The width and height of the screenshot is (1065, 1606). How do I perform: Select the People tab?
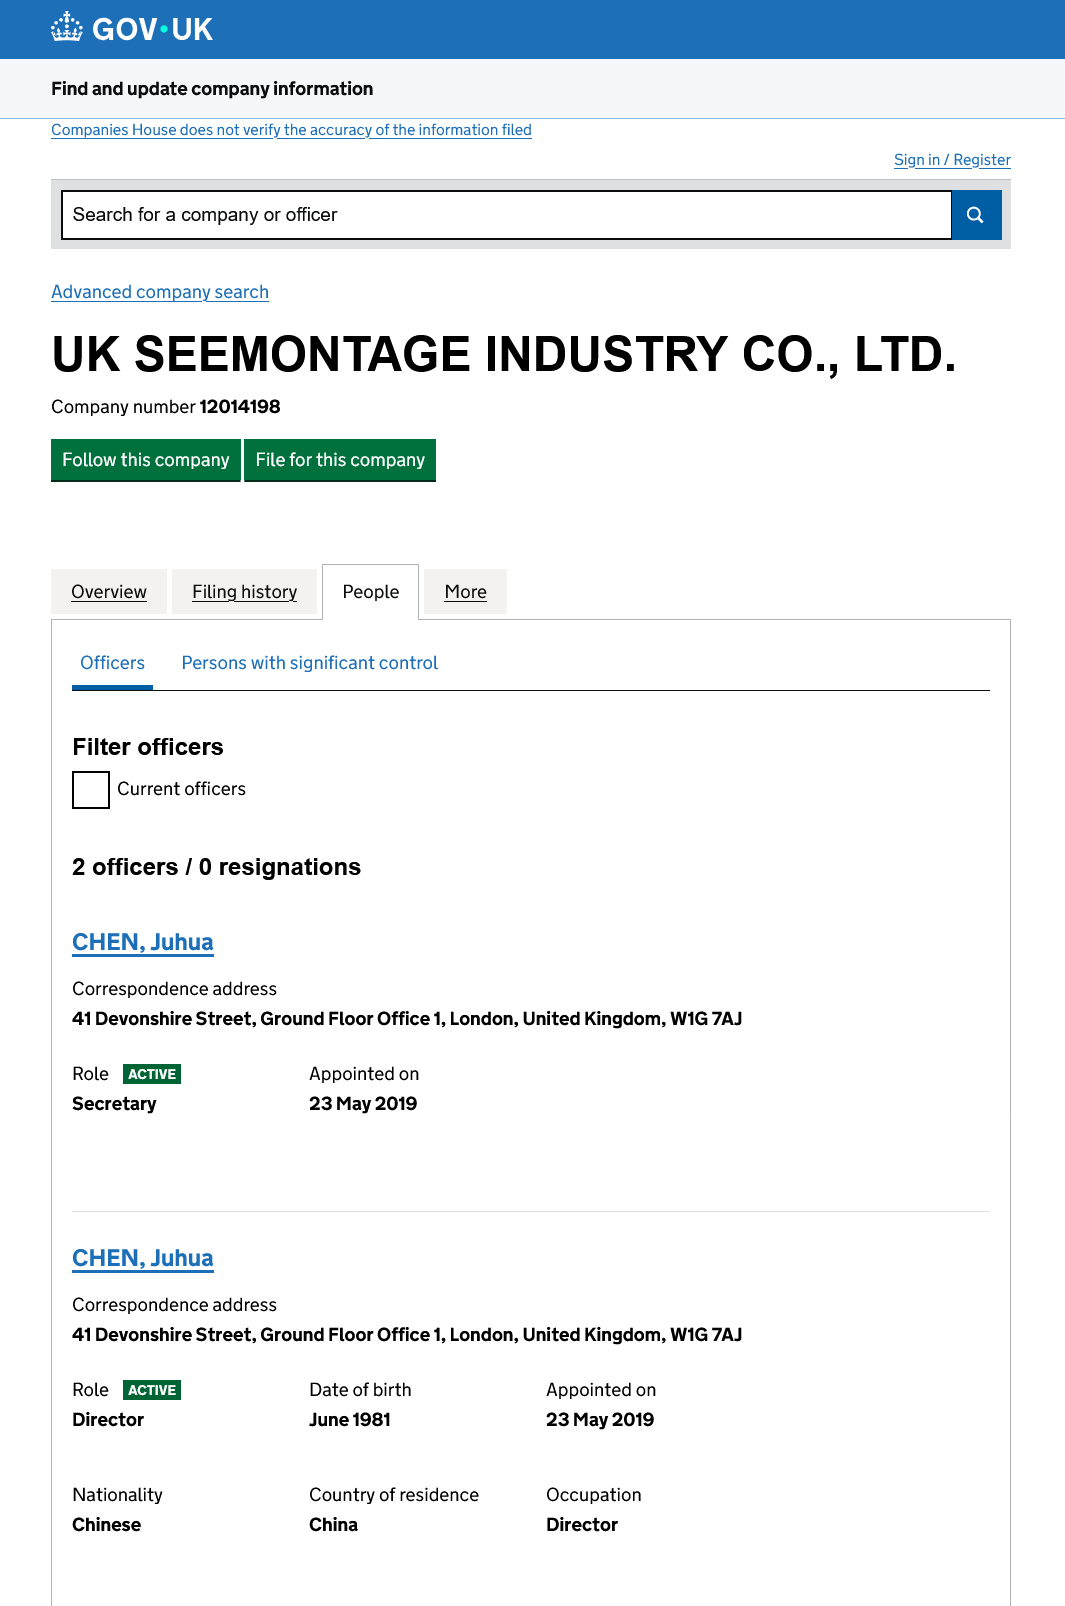pos(371,592)
